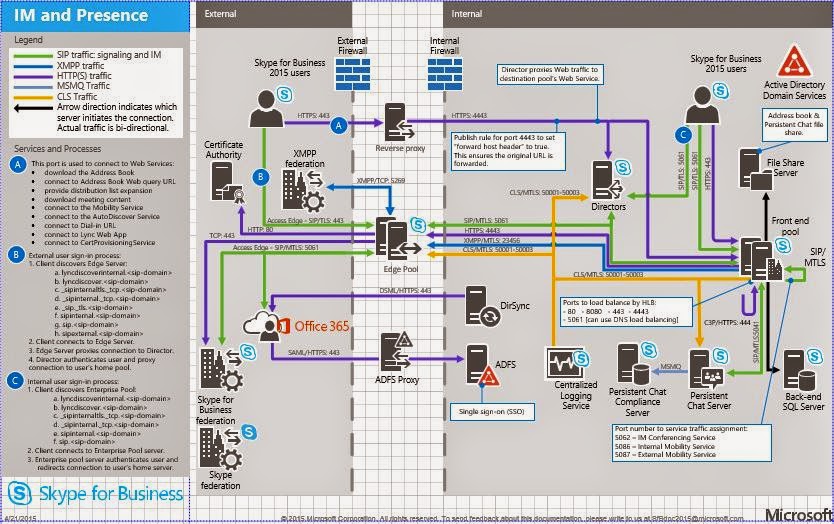Screen dimensions: 834x524
Task: Click 'Internal user sign-in process' text
Action: [x=73, y=381]
